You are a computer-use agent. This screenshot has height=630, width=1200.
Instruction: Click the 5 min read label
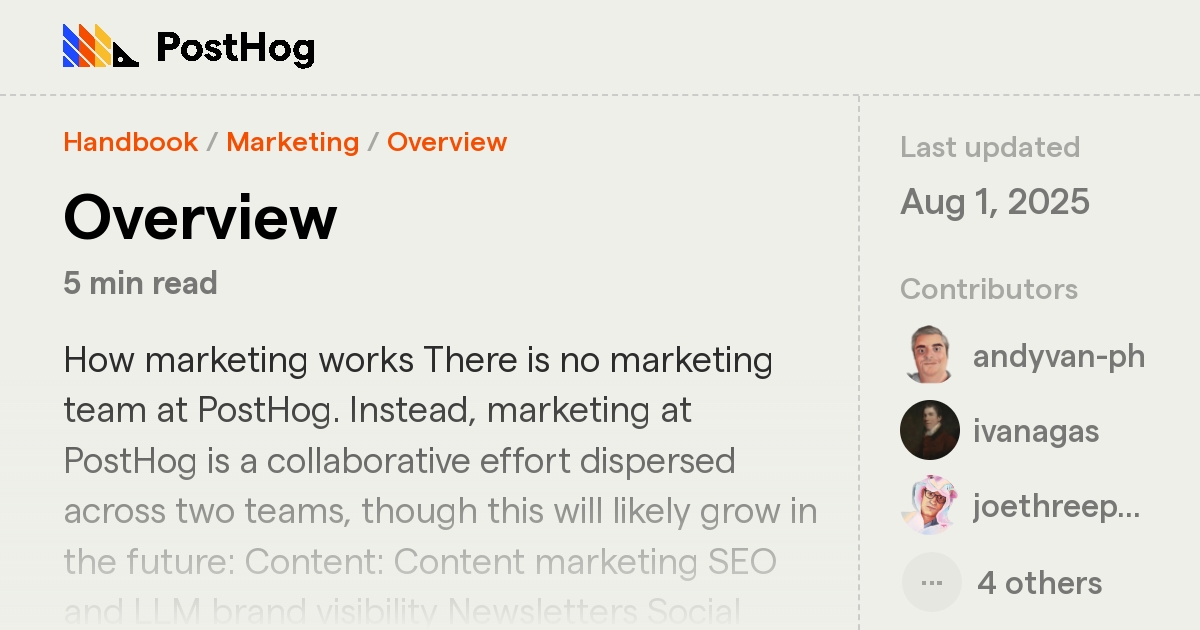tap(140, 283)
